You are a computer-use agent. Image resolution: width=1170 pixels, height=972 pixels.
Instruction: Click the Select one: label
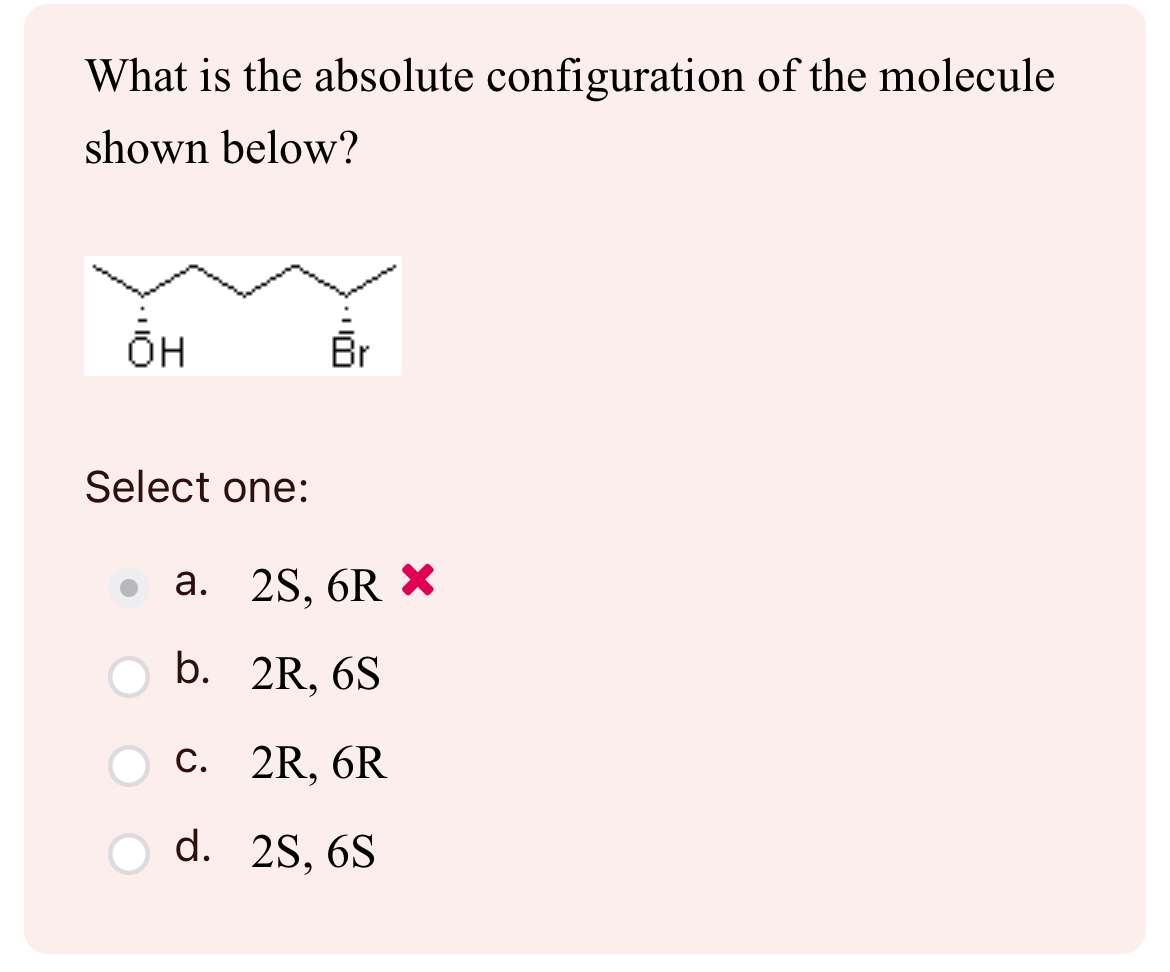click(196, 489)
